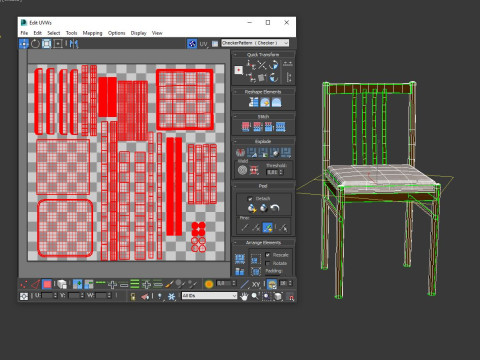Toggle the Soft Selection orange button
Image resolution: width=480 pixels, height=360 pixels.
click(x=209, y=284)
